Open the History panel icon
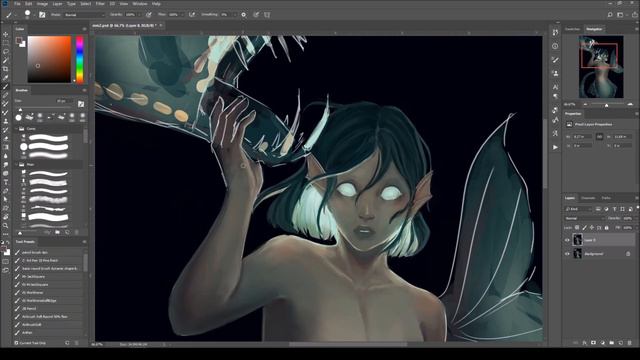This screenshot has height=360, width=640. coord(555,33)
